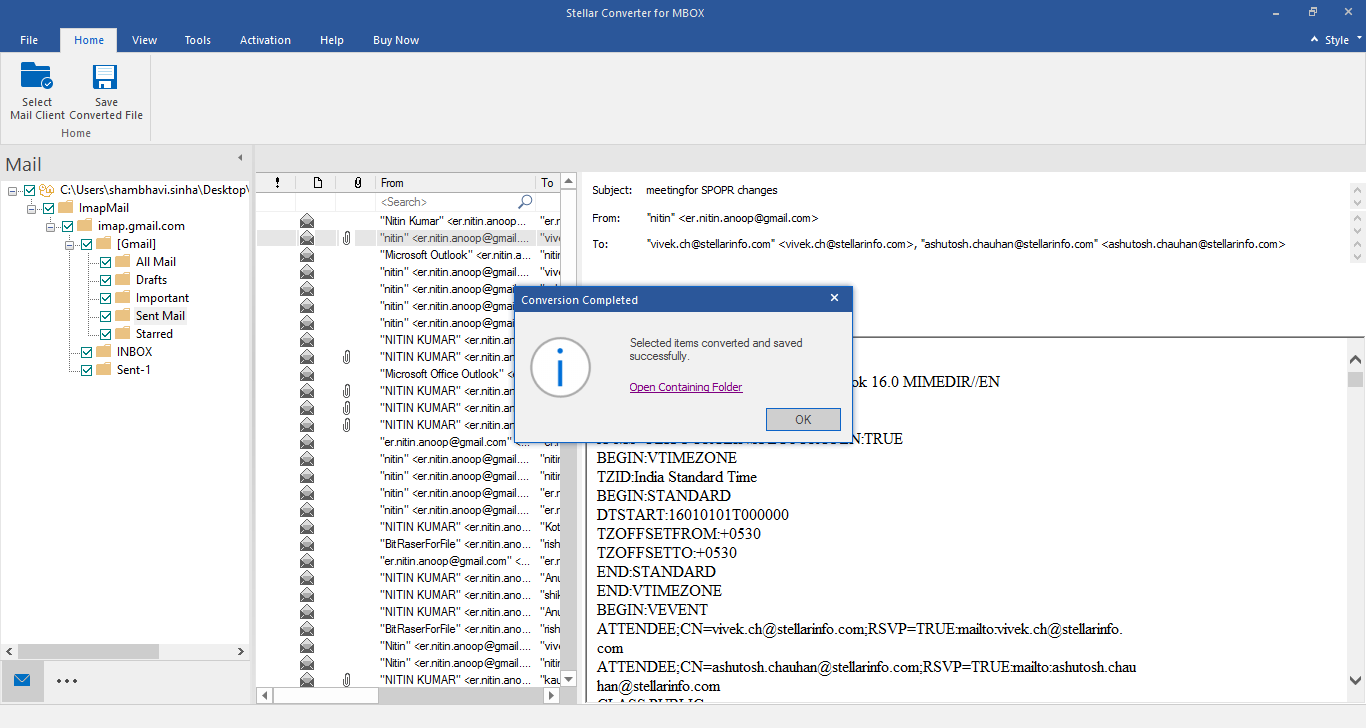Click the envelope icon in the highlighted "nitin" row
This screenshot has height=728, width=1366.
(307, 238)
